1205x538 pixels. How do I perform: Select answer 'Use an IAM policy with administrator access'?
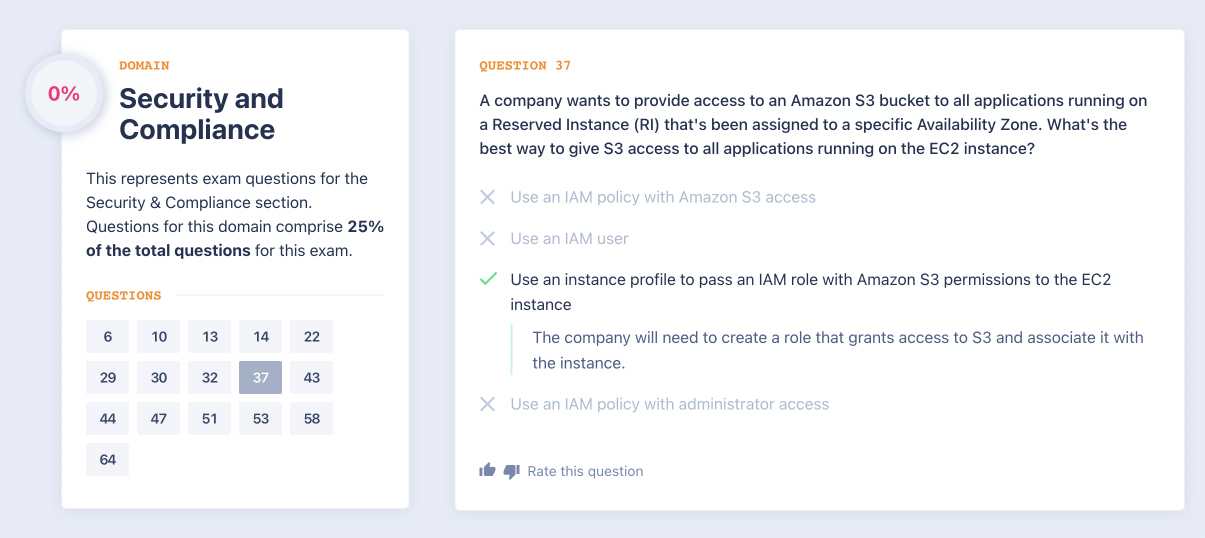coord(669,404)
